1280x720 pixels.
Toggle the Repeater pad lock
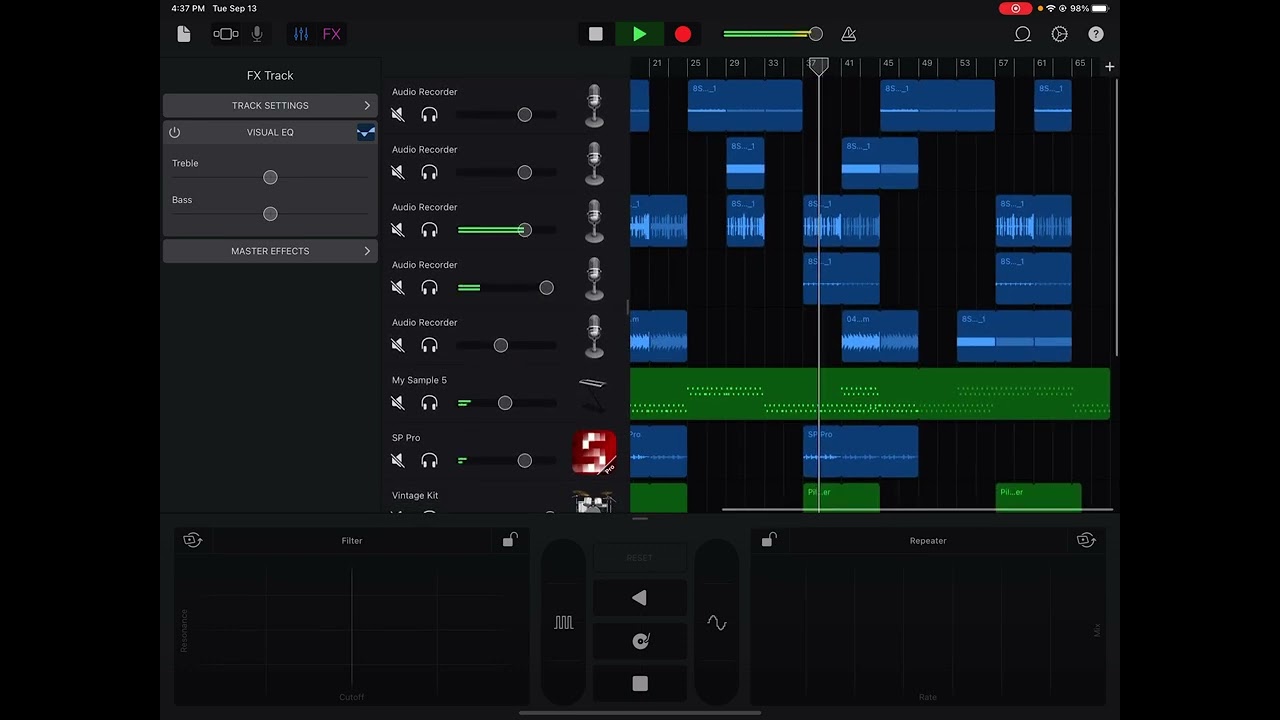[769, 540]
